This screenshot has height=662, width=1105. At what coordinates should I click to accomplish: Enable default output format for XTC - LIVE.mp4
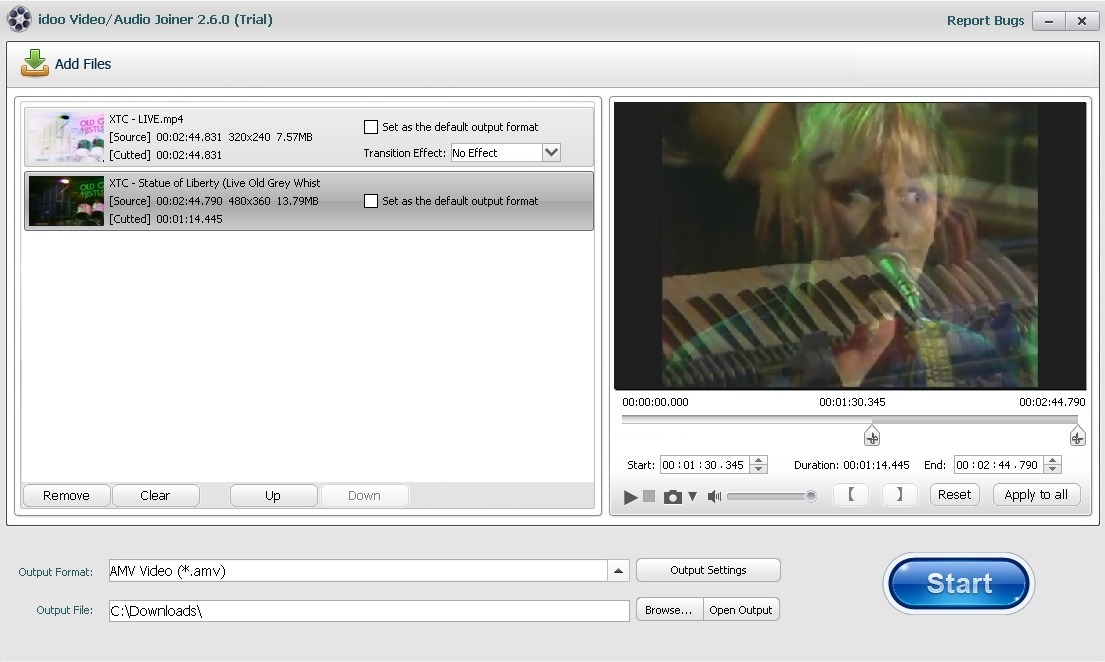tap(371, 126)
